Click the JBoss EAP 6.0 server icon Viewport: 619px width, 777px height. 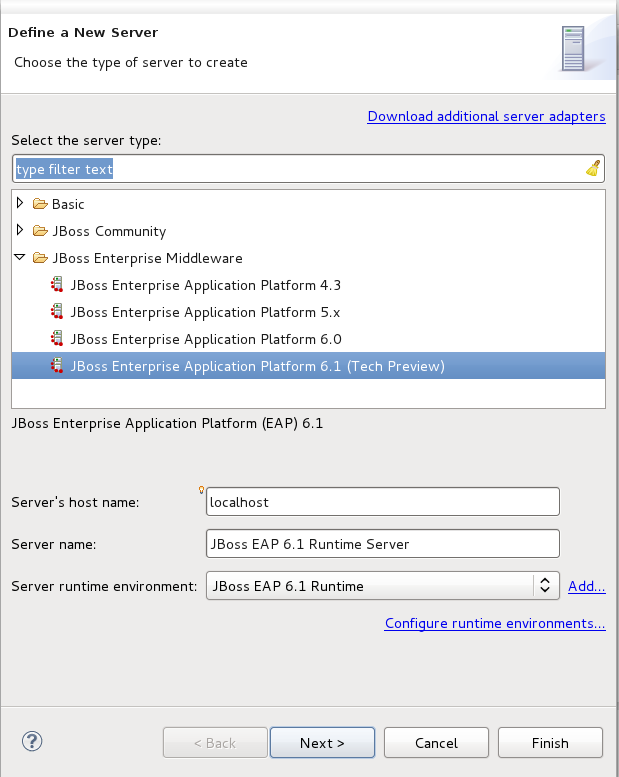click(57, 339)
